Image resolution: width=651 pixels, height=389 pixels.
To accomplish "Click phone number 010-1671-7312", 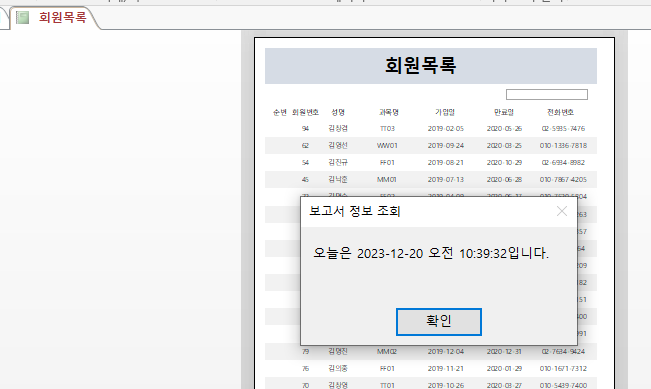I will click(x=563, y=369).
